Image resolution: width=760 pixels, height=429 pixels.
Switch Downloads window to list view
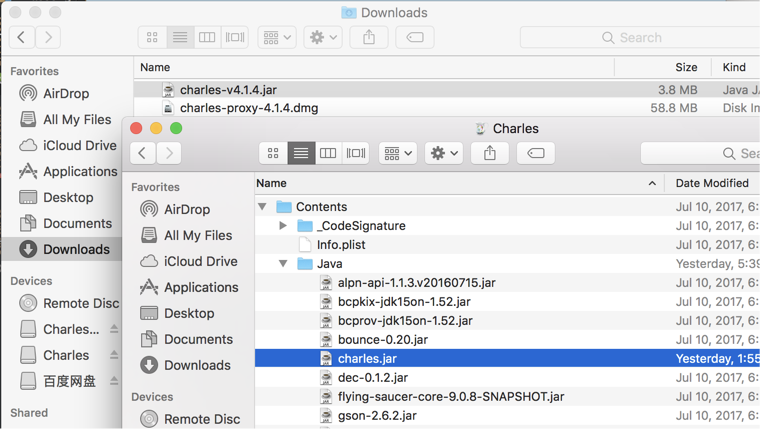(180, 37)
